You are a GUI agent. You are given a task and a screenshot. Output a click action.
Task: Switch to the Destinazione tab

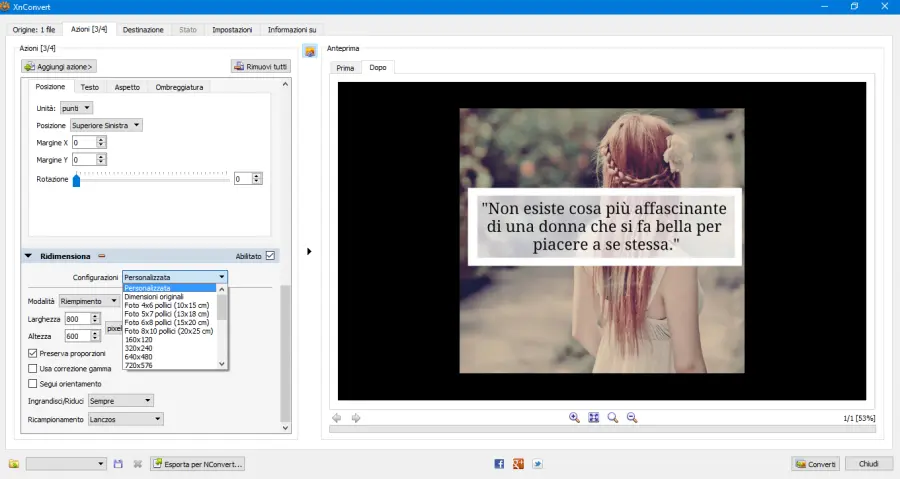pyautogui.click(x=143, y=30)
